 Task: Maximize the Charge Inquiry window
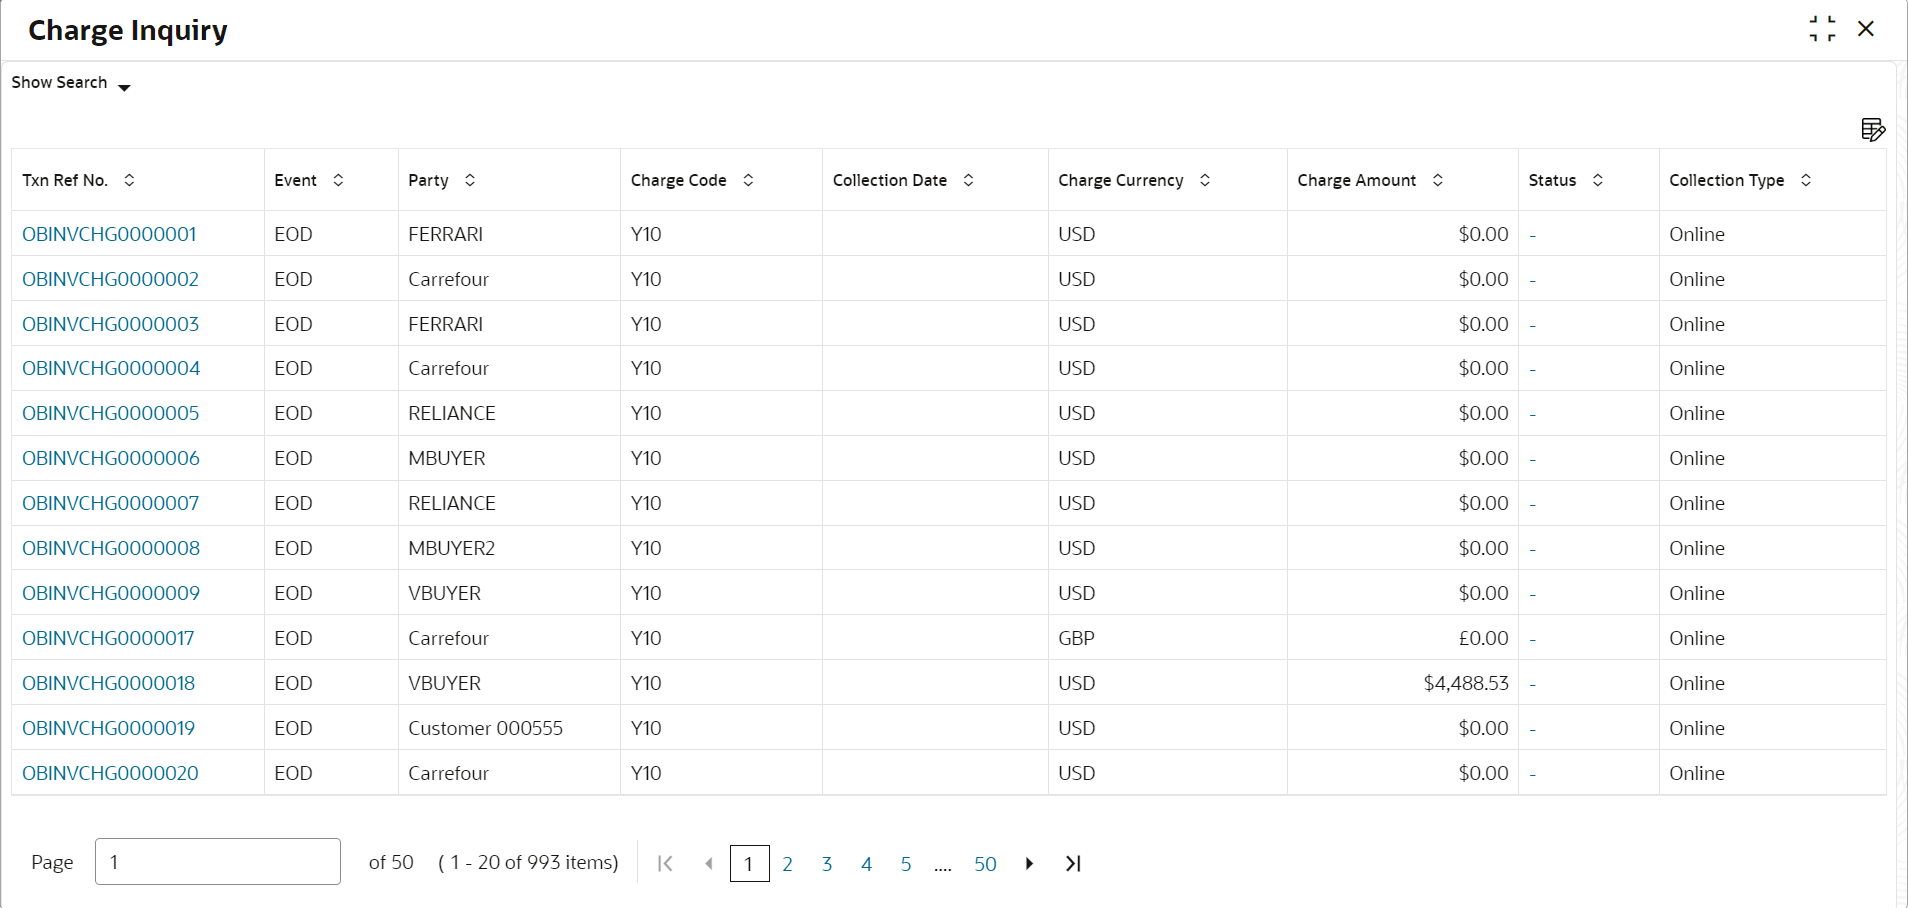click(x=1822, y=28)
